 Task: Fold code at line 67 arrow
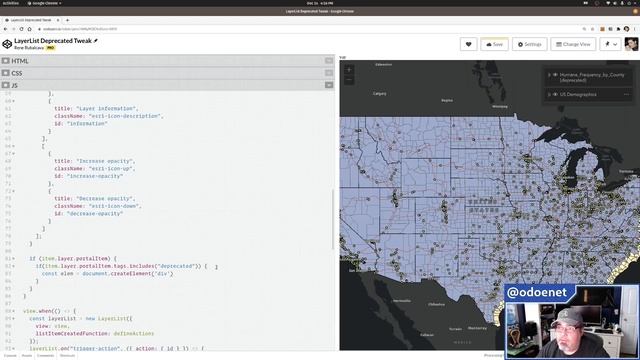13,153
